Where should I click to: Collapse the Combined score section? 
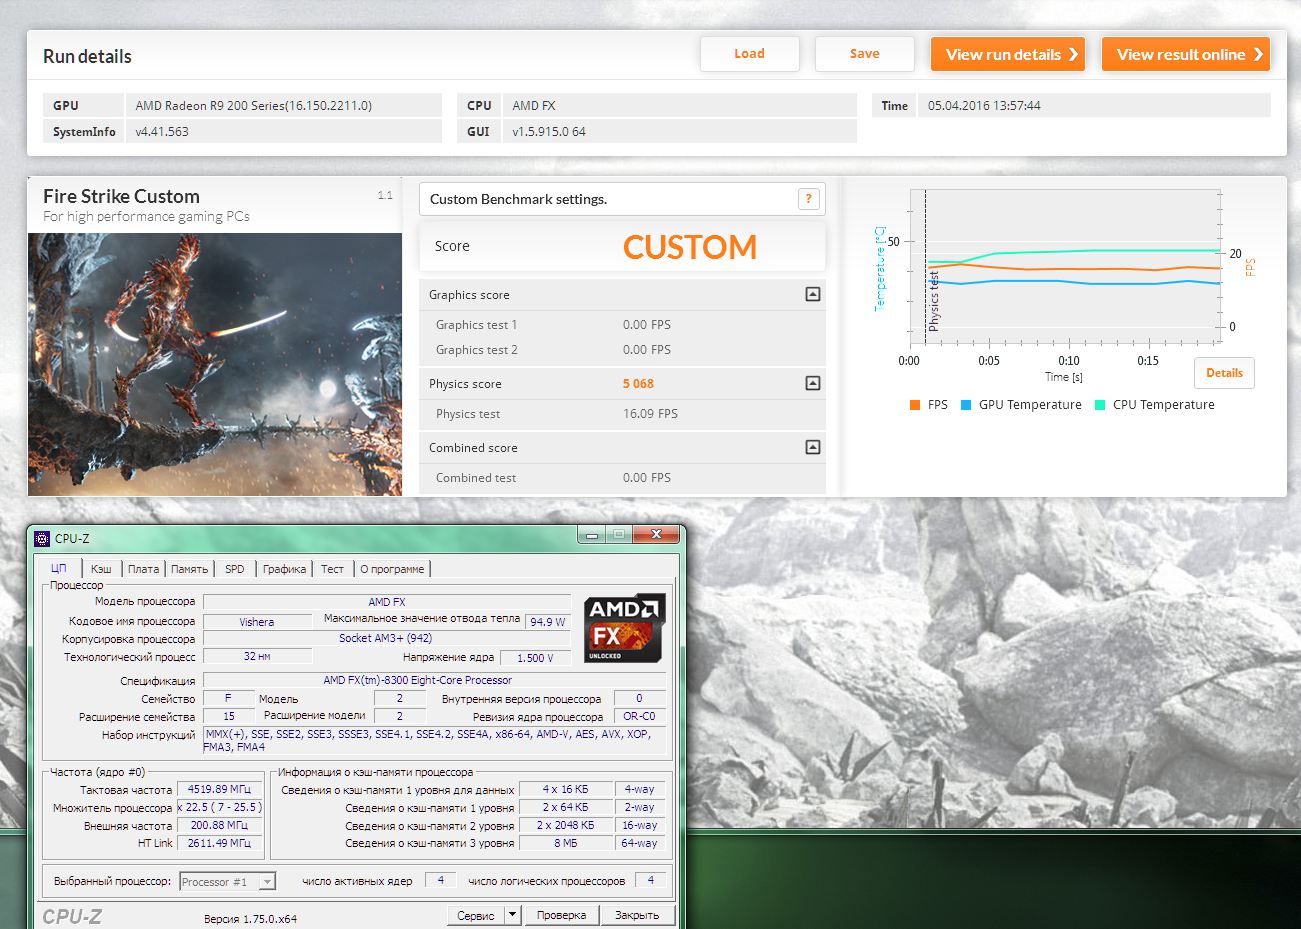coord(813,447)
